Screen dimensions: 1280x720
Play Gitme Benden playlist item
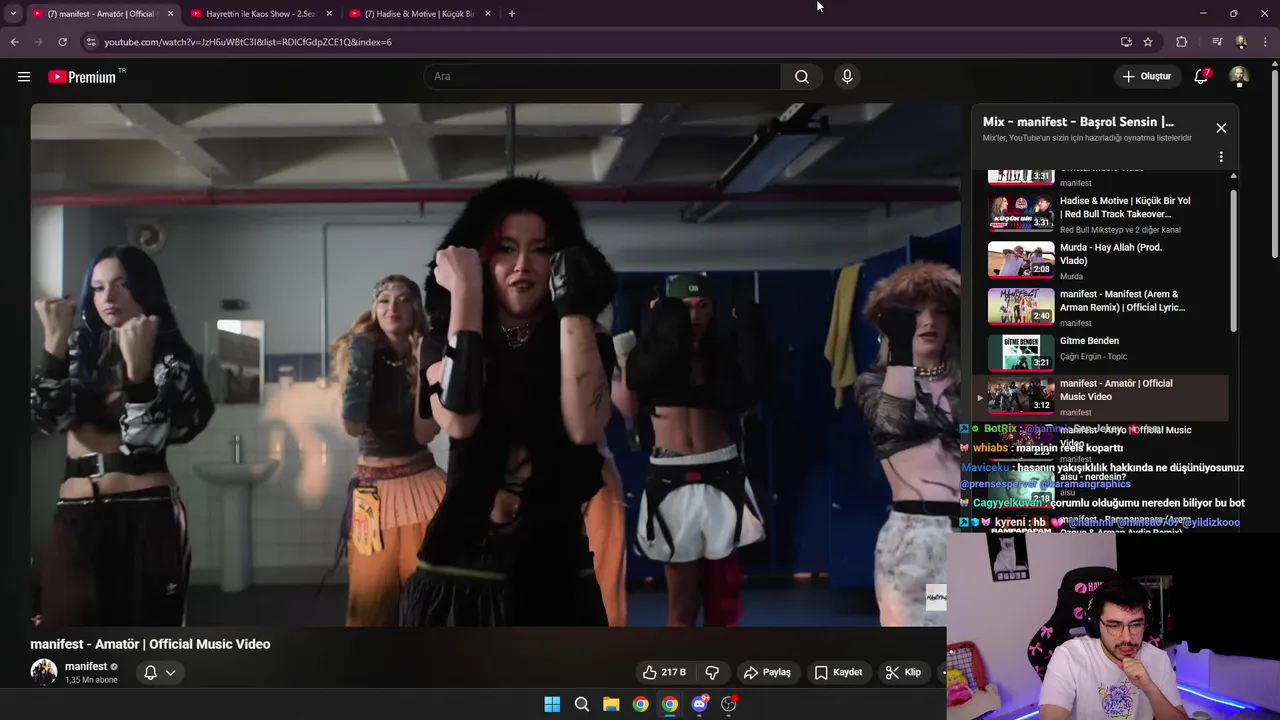tap(1100, 352)
